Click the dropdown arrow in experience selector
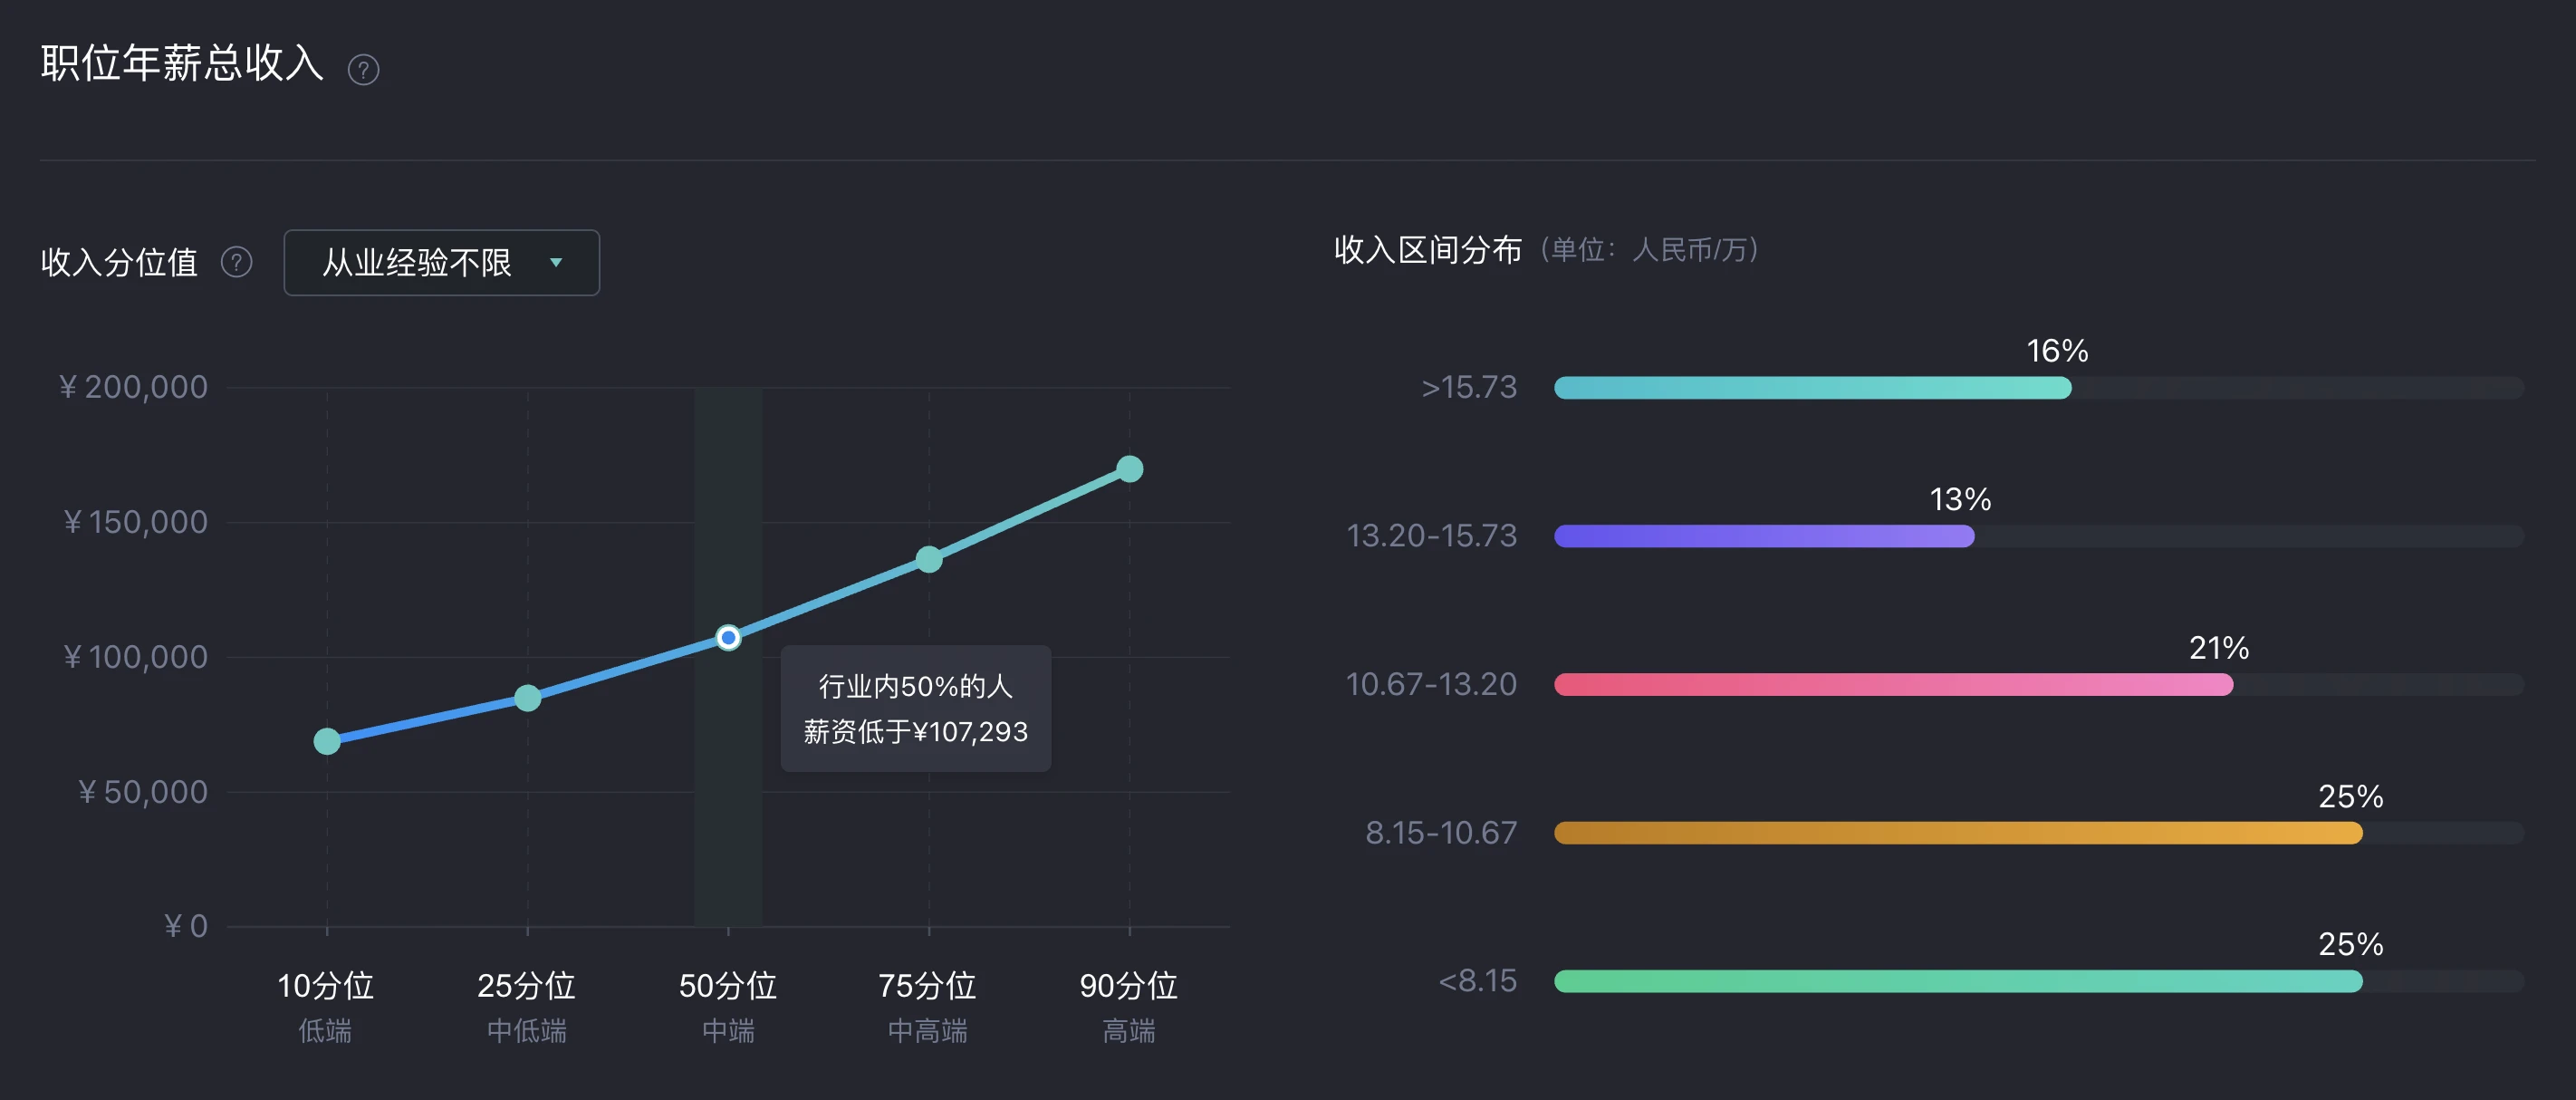The height and width of the screenshot is (1100, 2576). click(556, 263)
